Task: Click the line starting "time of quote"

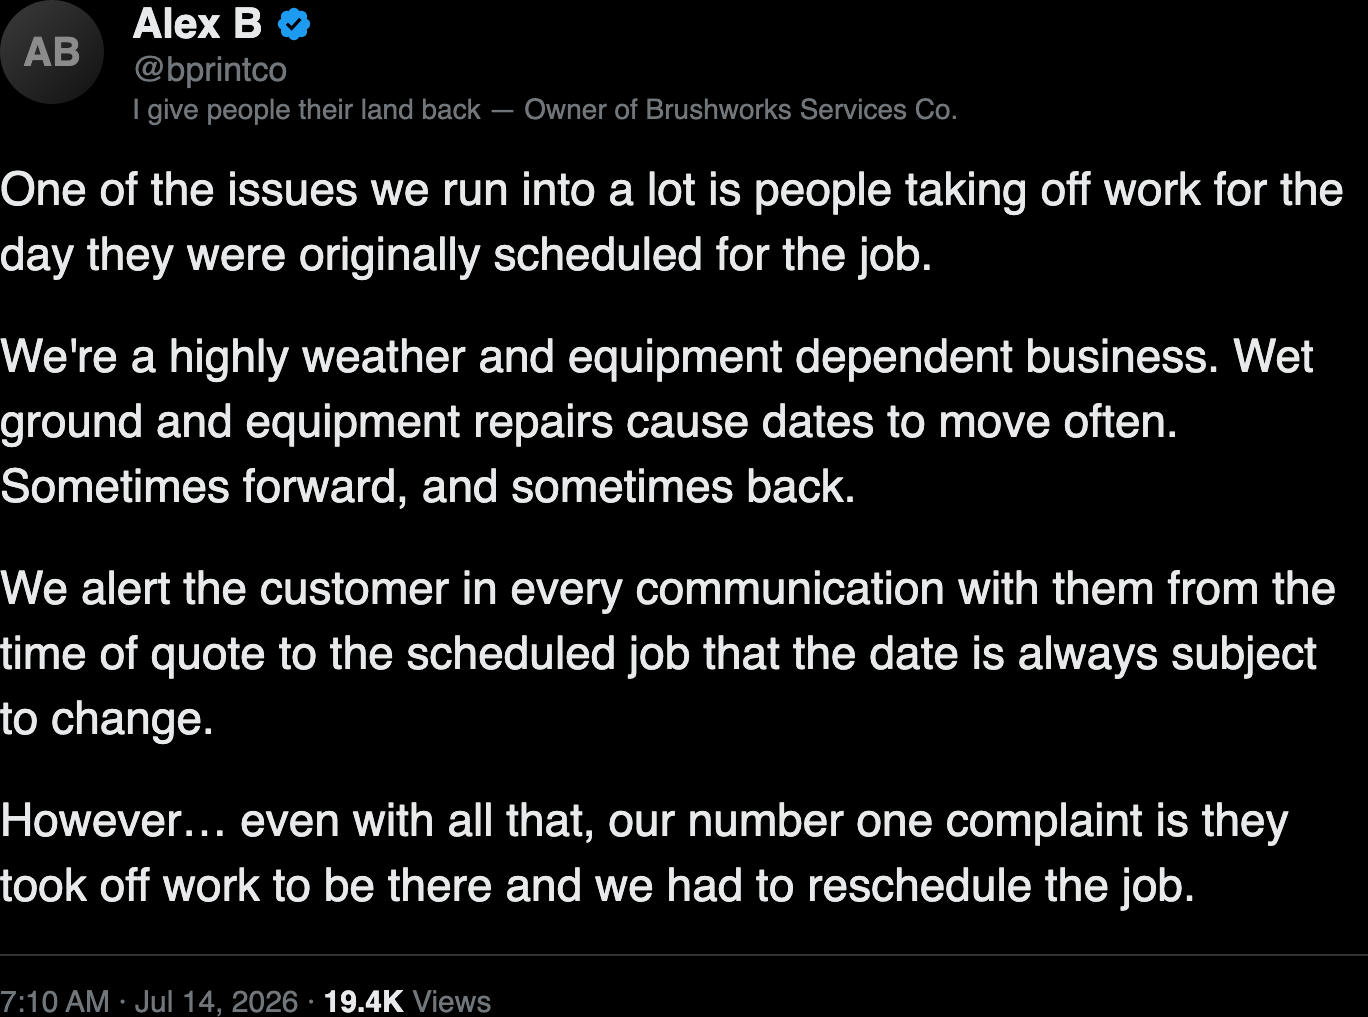Action: pos(658,654)
